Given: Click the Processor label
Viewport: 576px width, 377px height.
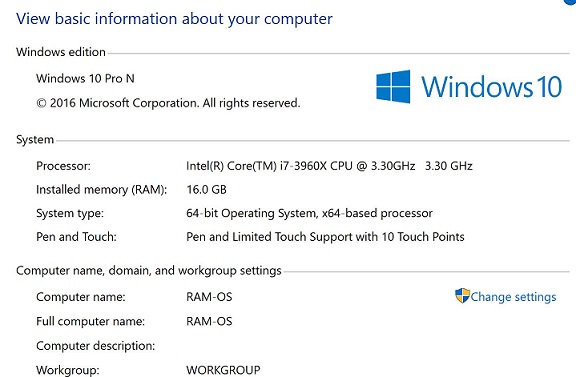Looking at the screenshot, I should click(x=63, y=166).
